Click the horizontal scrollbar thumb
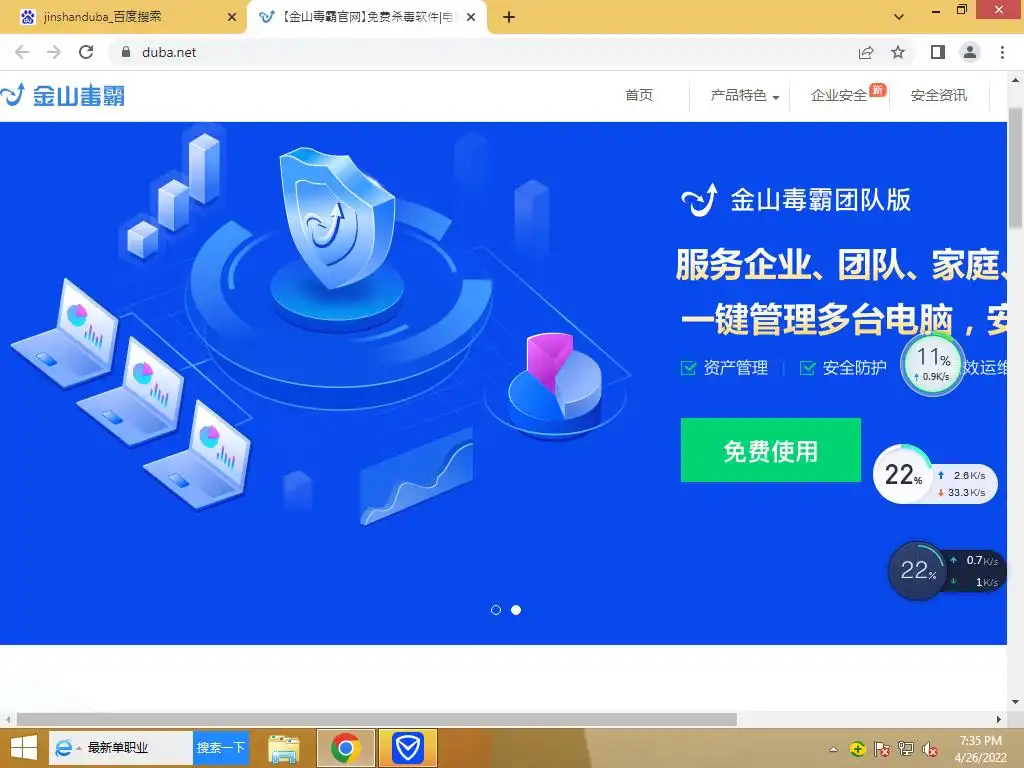Screen dimensions: 1024x768 (x=377, y=719)
